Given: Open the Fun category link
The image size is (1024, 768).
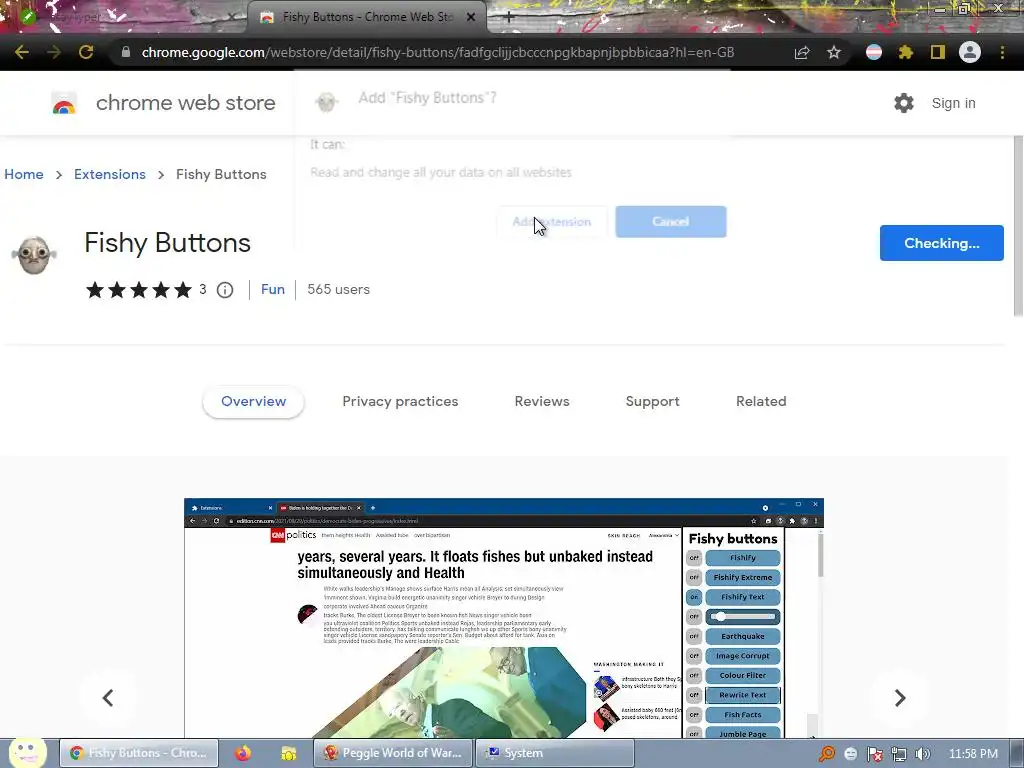Looking at the screenshot, I should (x=273, y=289).
